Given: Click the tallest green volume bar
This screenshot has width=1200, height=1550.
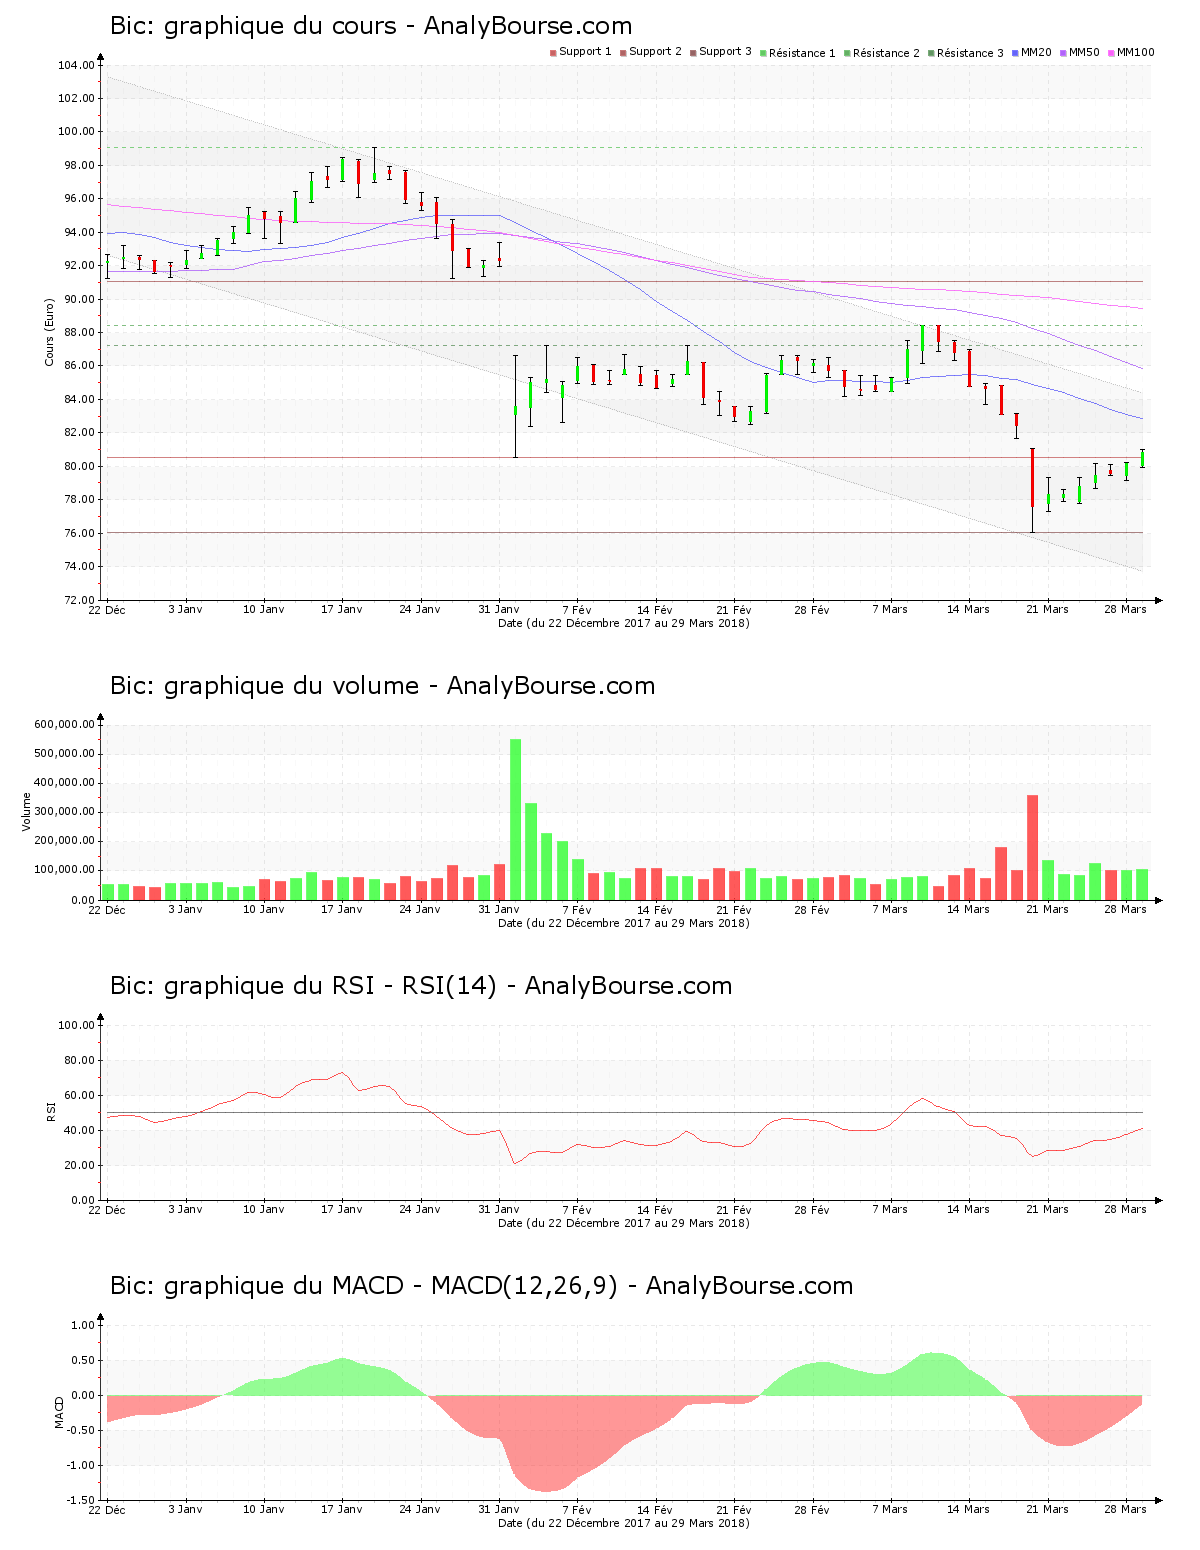Looking at the screenshot, I should point(516,819).
